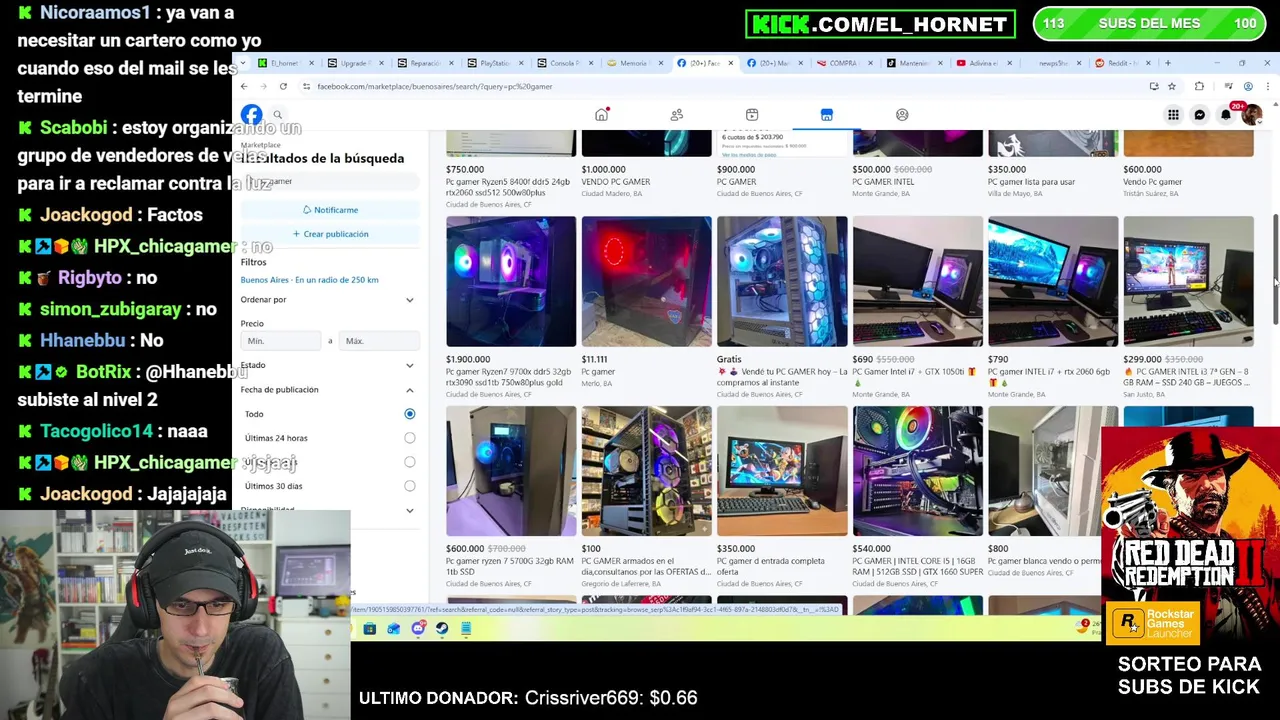The image size is (1280, 720).
Task: Open the notifications bell icon
Action: tap(1225, 115)
